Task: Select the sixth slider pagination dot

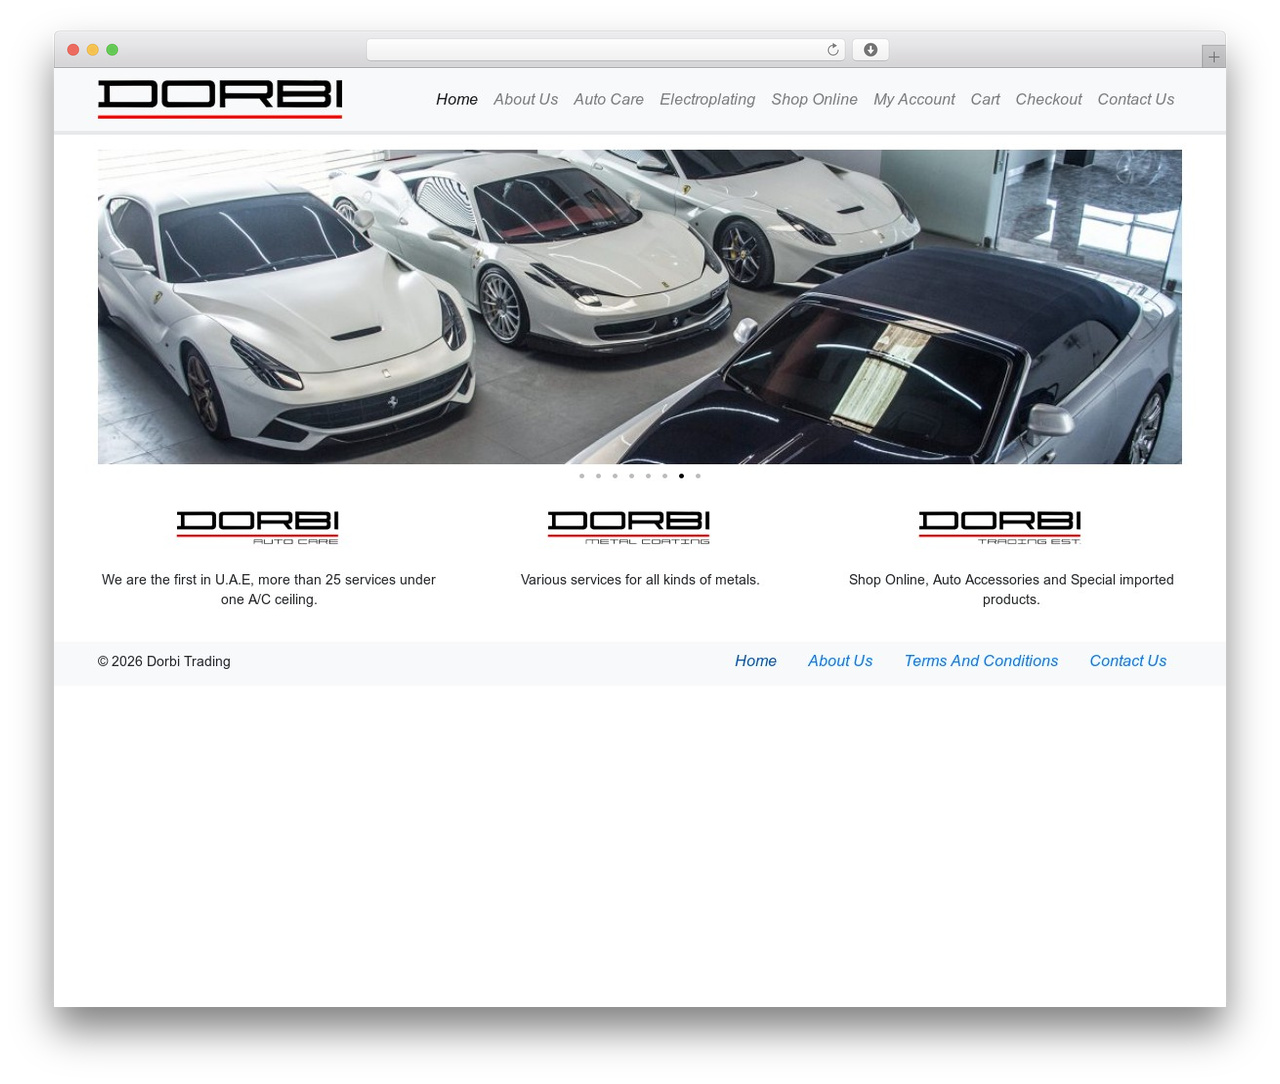Action: (665, 476)
